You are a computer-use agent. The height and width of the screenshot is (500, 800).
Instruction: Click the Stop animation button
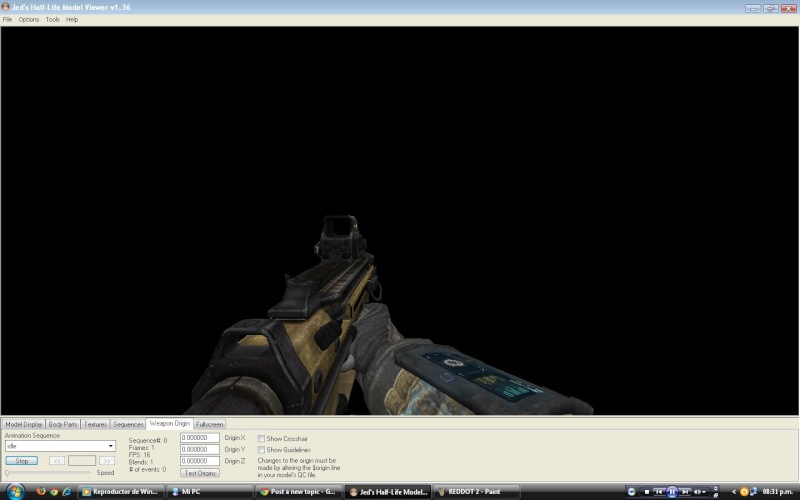21,461
